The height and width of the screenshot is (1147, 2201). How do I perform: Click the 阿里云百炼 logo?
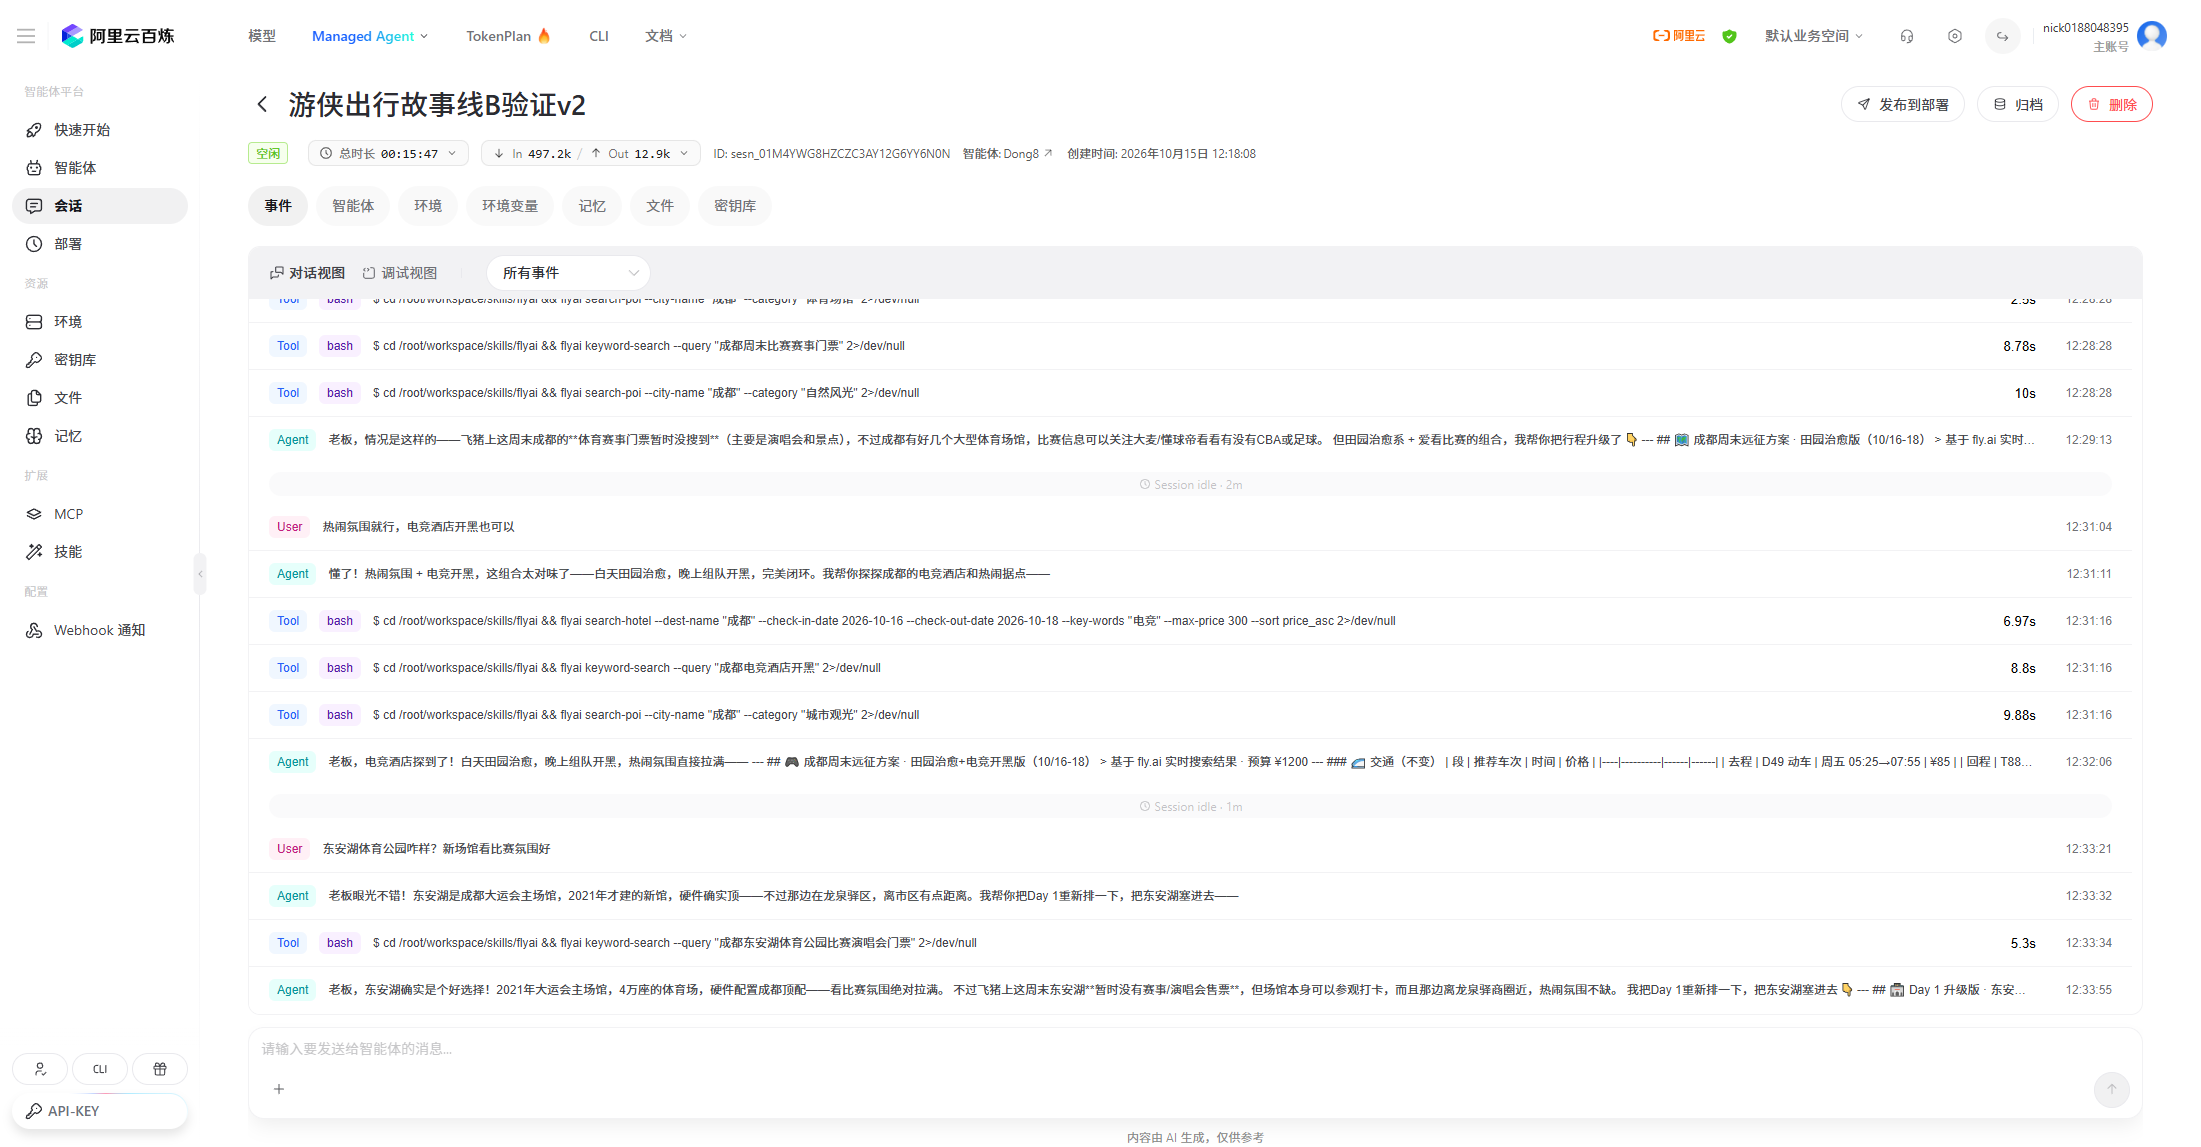pyautogui.click(x=117, y=36)
